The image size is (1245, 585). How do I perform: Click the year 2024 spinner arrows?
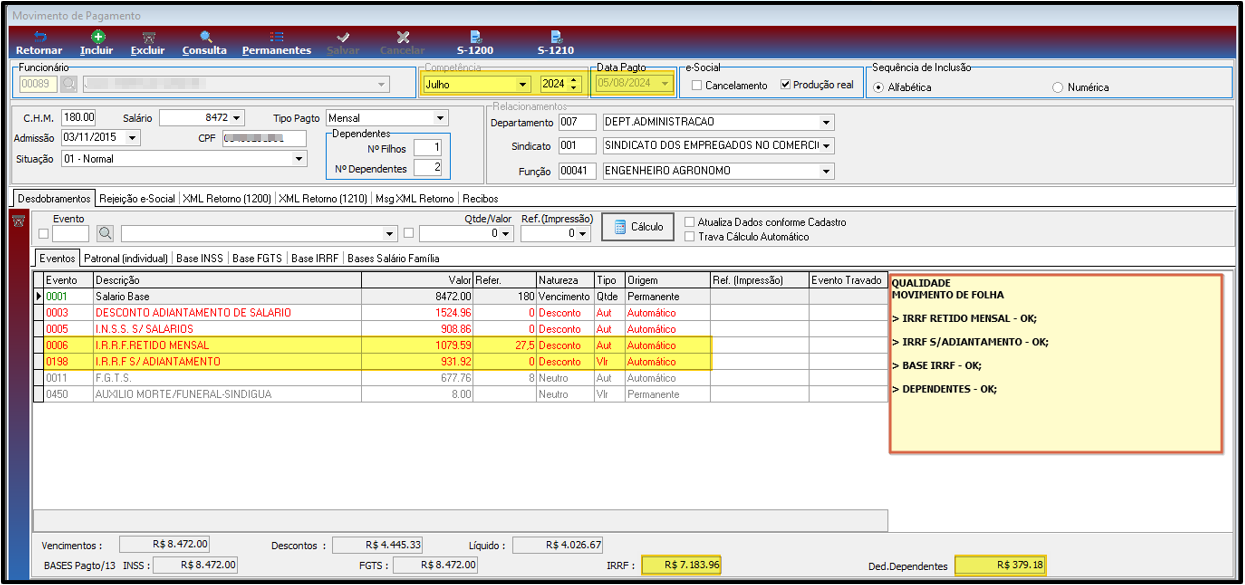coord(574,85)
